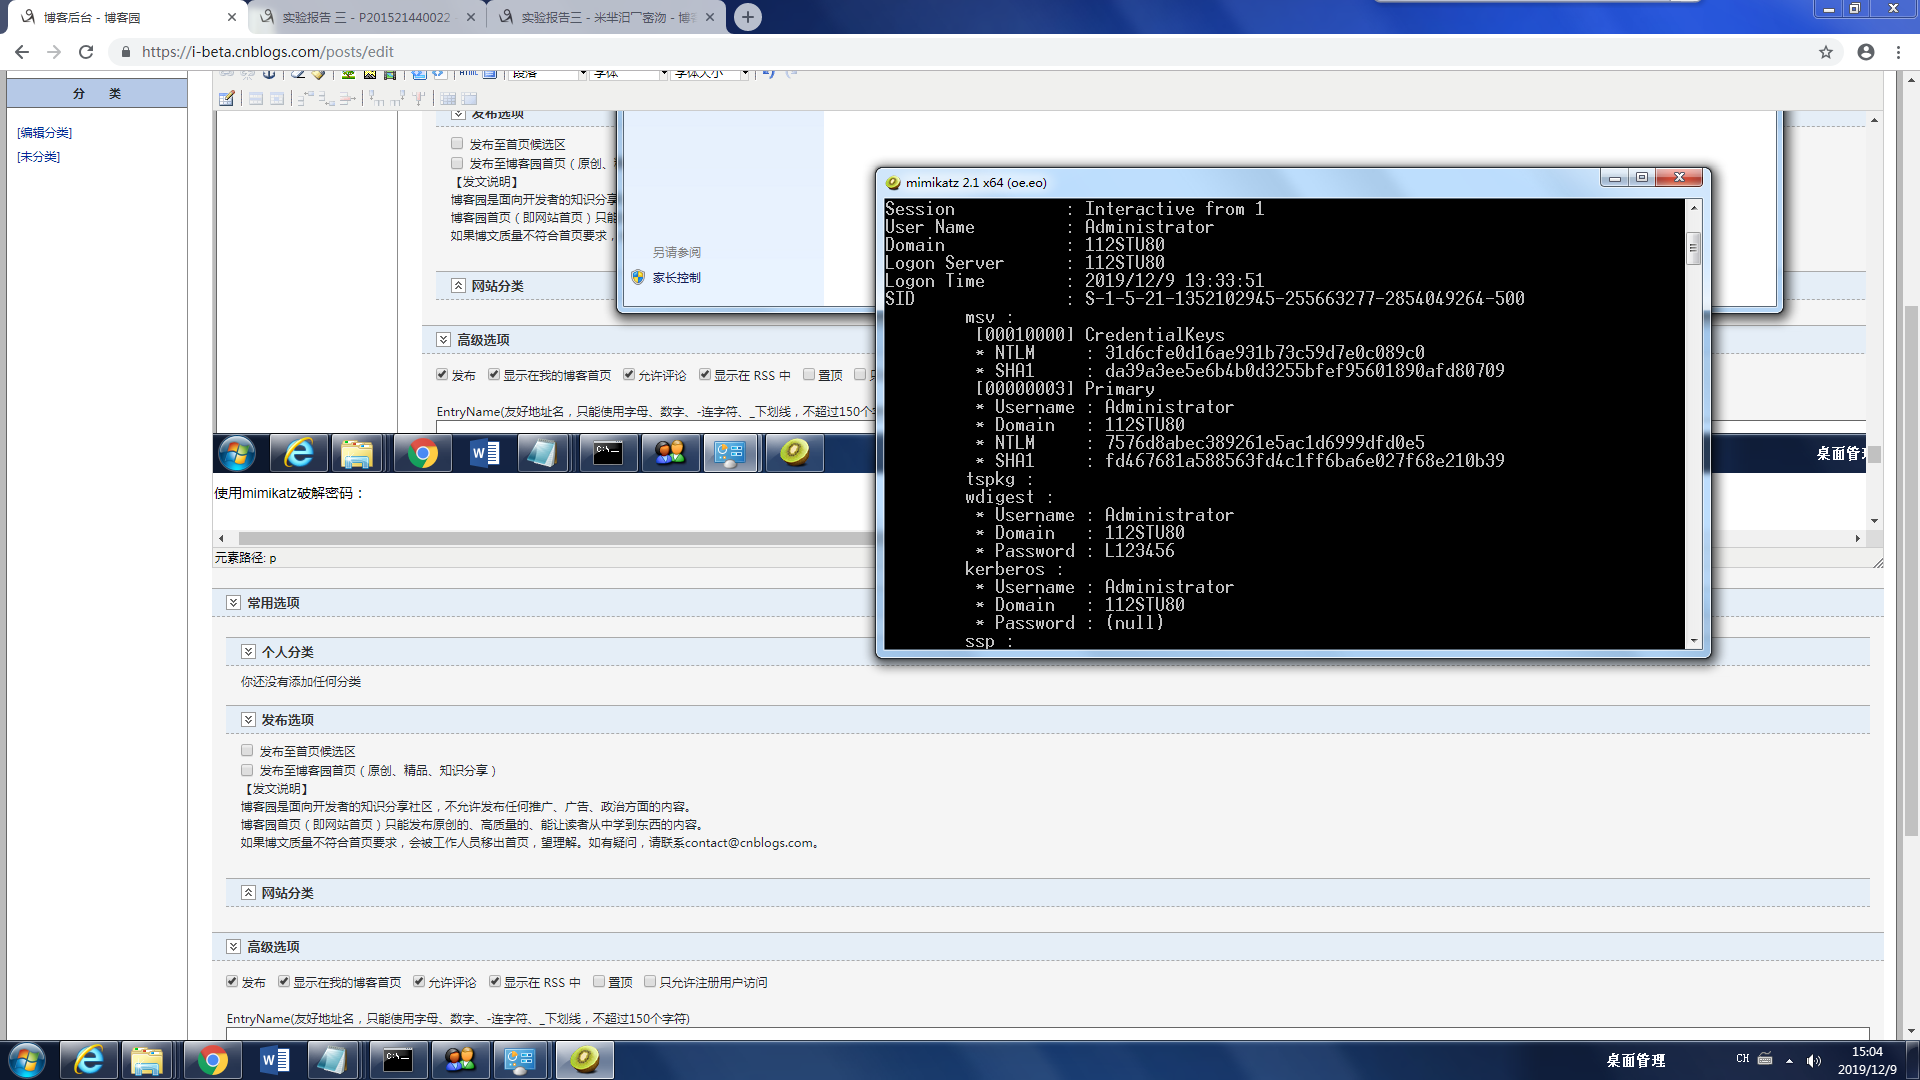The height and width of the screenshot is (1080, 1920).
Task: Enable 只允许注册用户访问 checkbox
Action: (650, 982)
